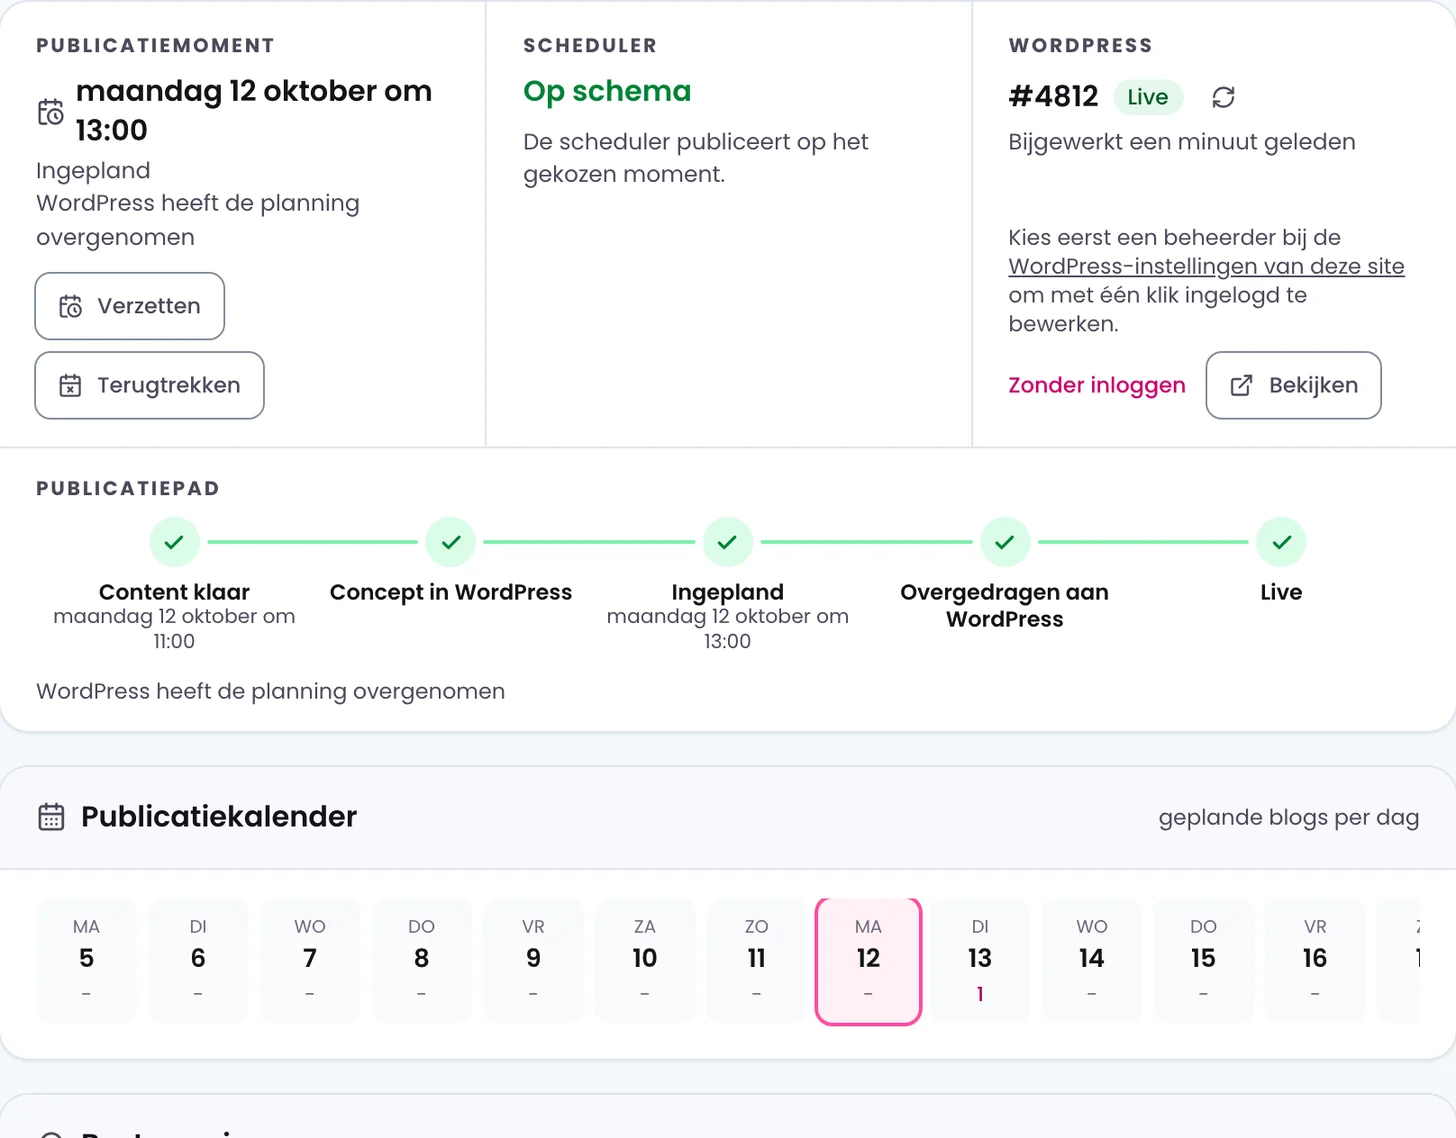Click the Verzetten reschedule button

point(130,306)
